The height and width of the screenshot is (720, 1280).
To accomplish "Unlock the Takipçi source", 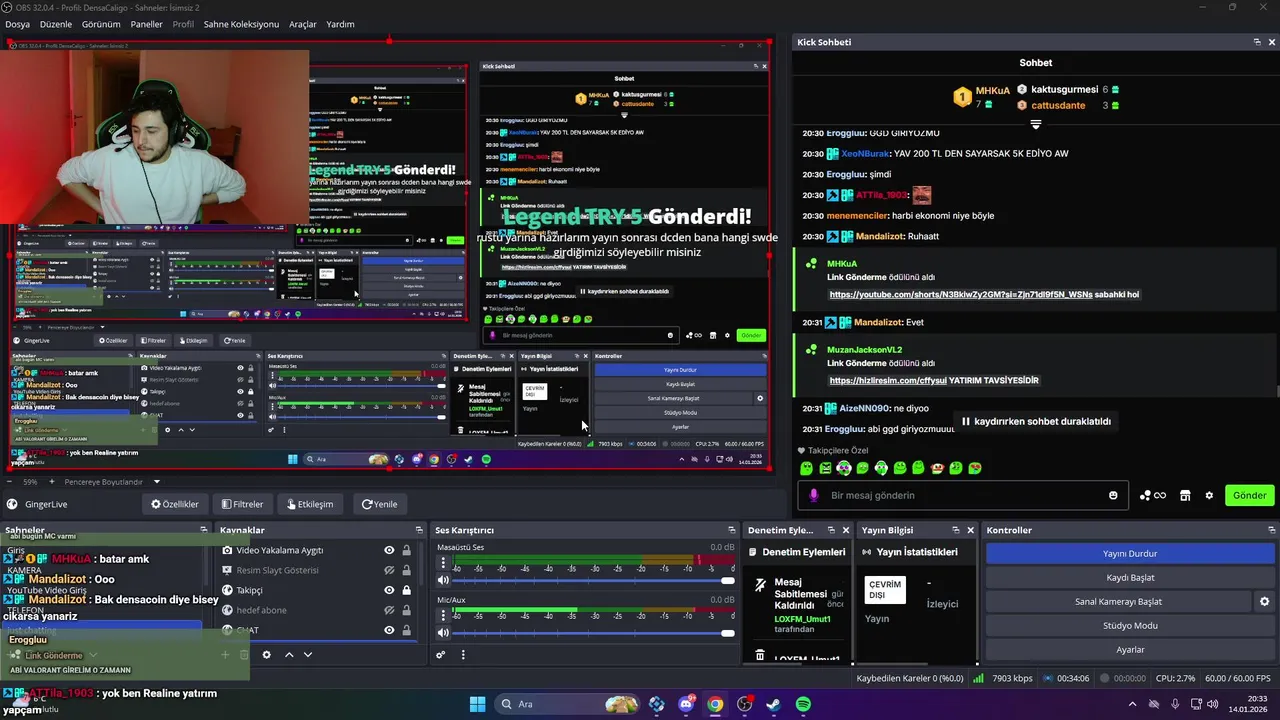I will point(406,590).
